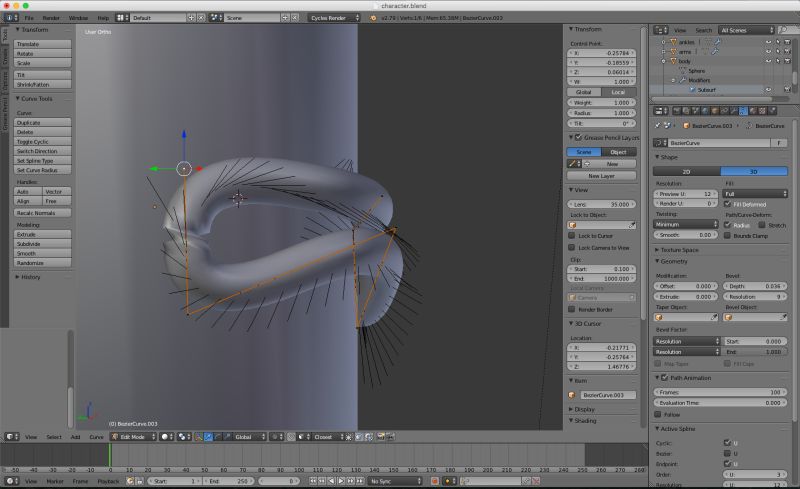Open the Select menu in 3D view header

[54, 437]
